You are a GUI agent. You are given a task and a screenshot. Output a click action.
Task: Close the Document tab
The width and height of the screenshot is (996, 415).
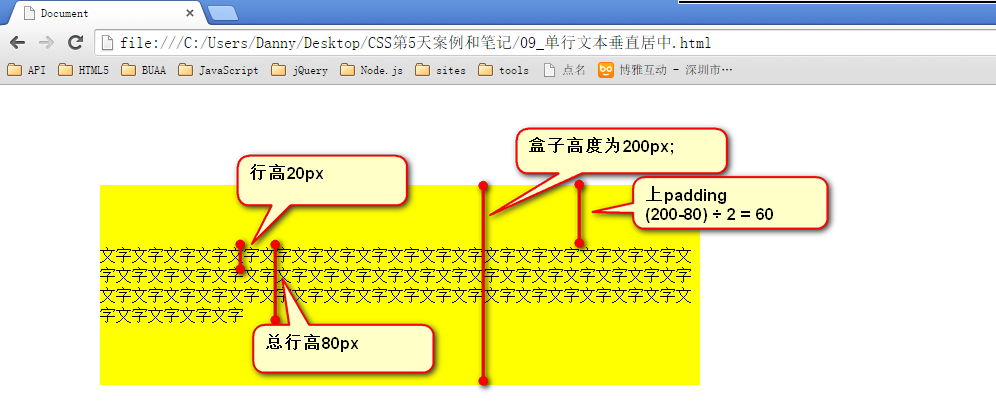coord(190,13)
